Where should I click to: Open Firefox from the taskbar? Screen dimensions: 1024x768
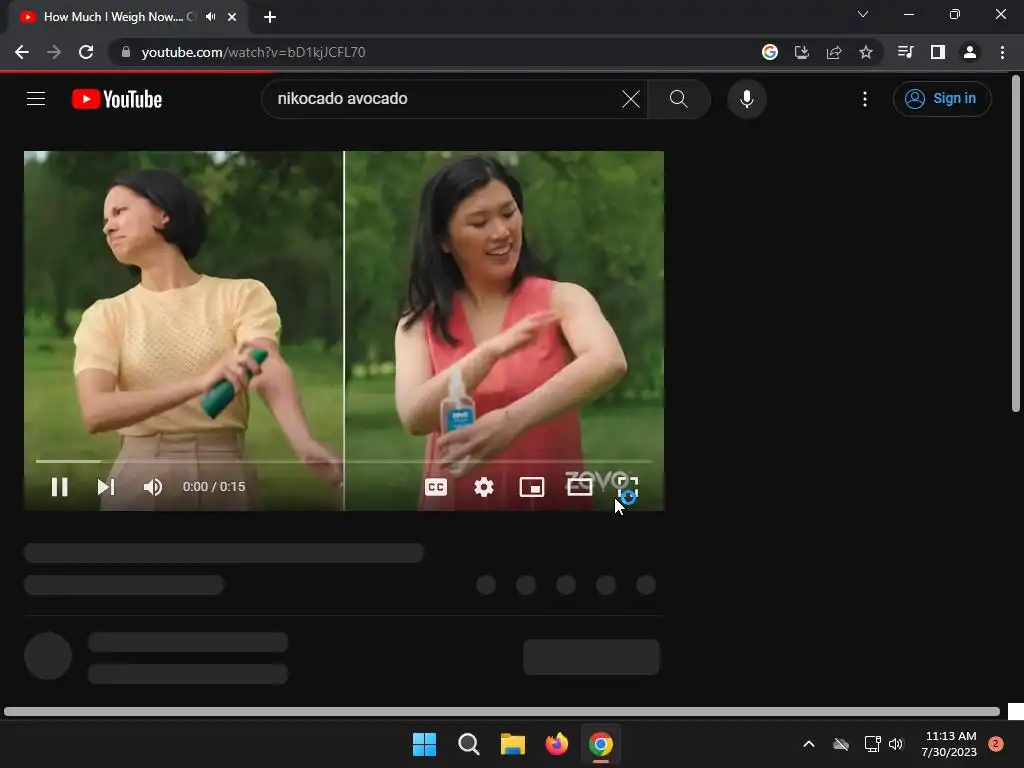pyautogui.click(x=556, y=744)
